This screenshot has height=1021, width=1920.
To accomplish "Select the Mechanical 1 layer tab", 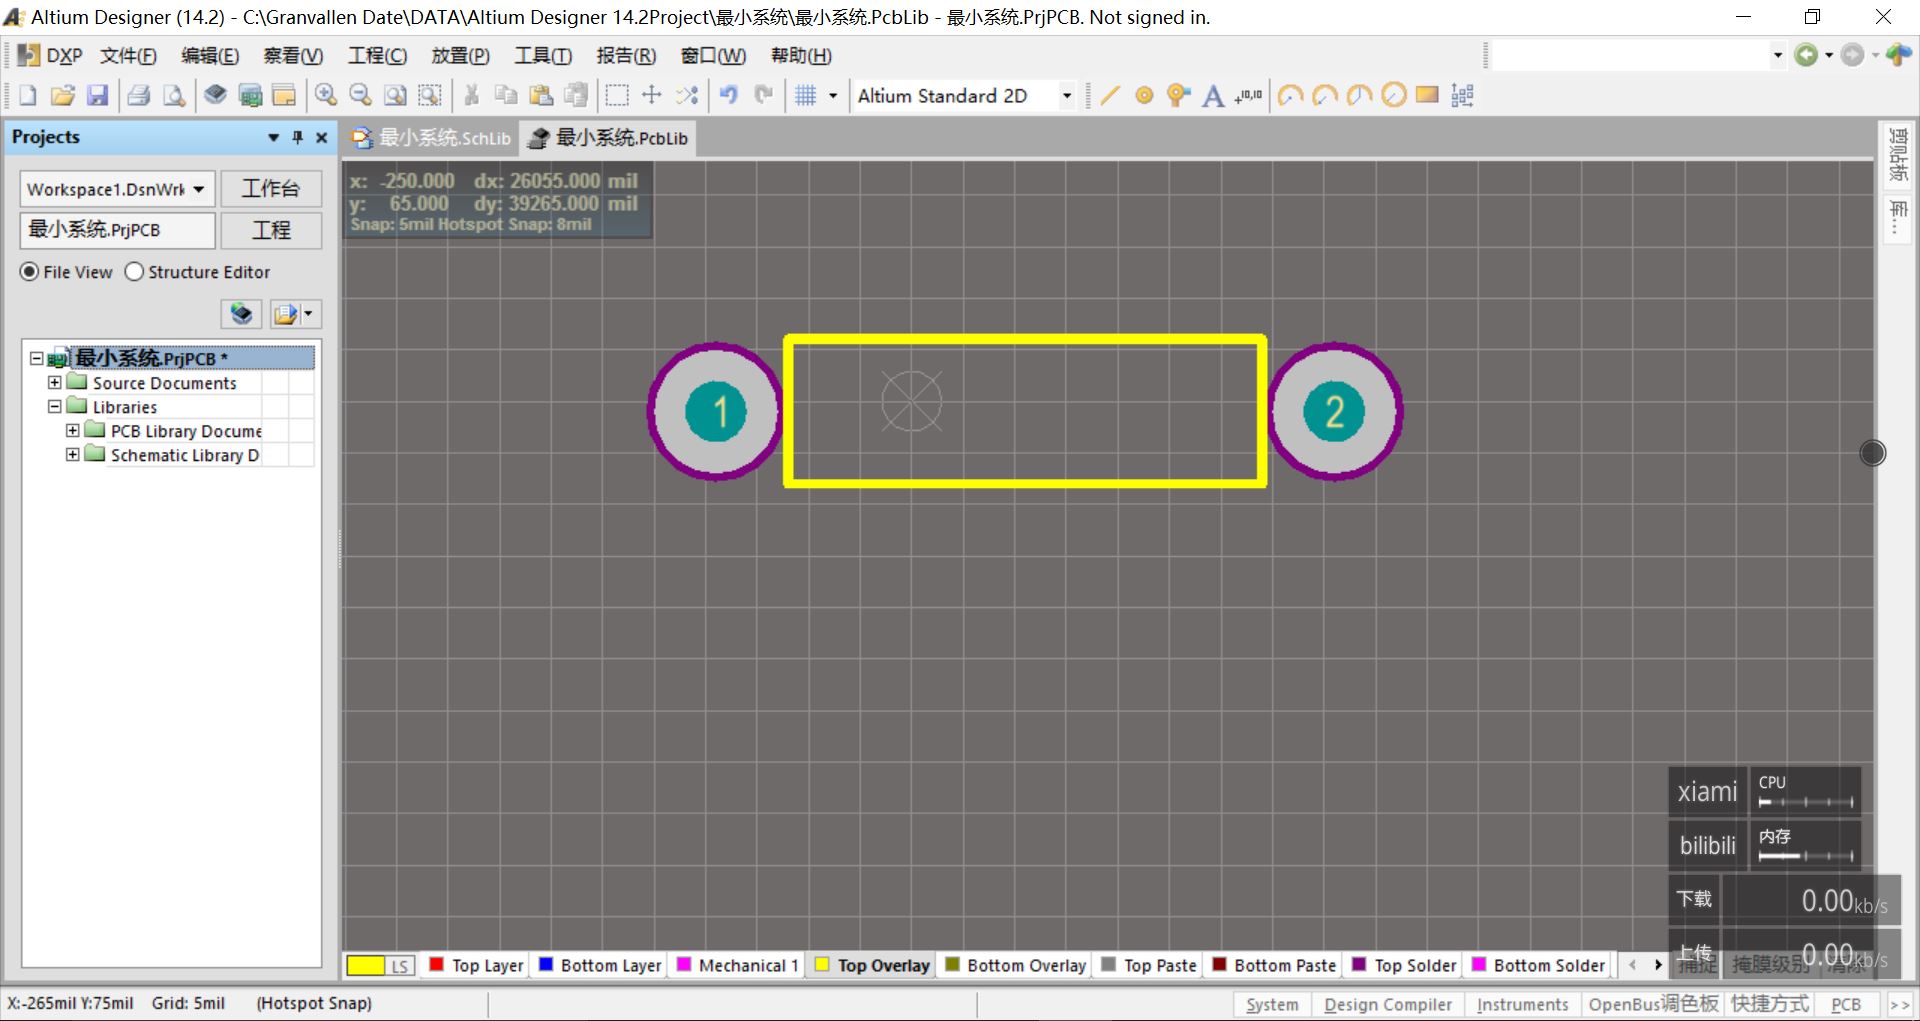I will 738,965.
